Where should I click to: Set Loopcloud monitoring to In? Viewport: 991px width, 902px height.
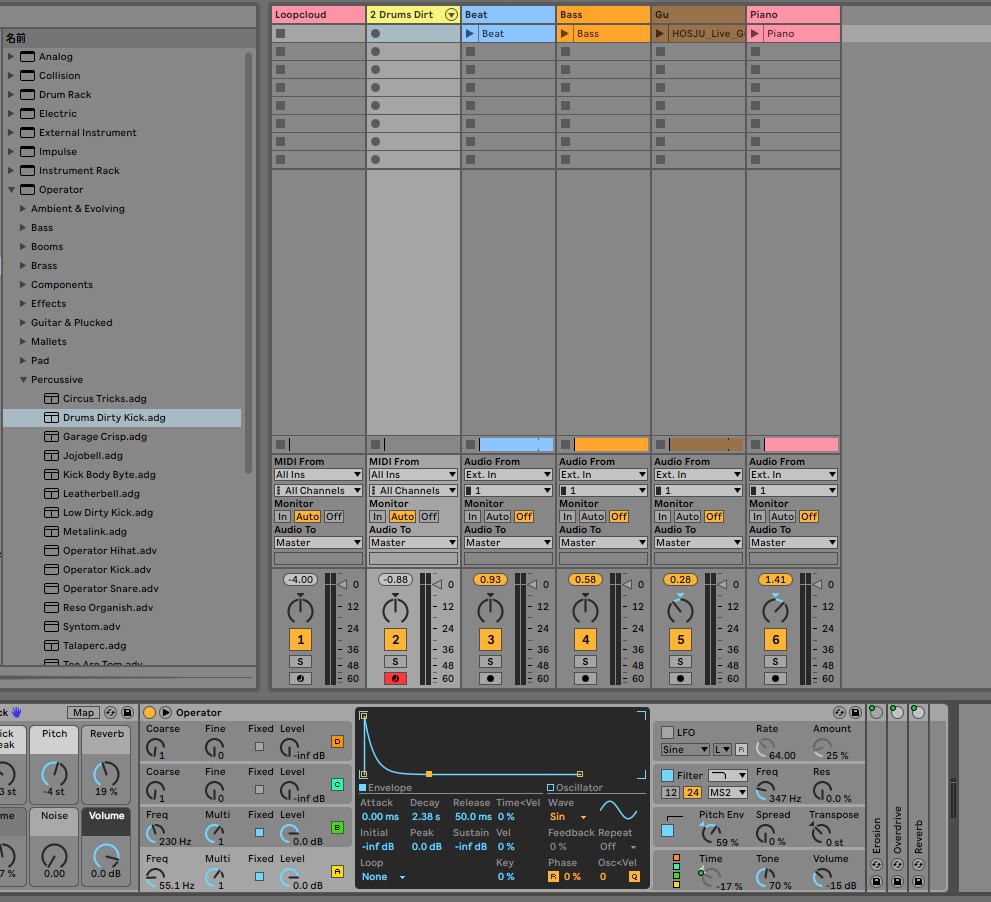tap(282, 516)
